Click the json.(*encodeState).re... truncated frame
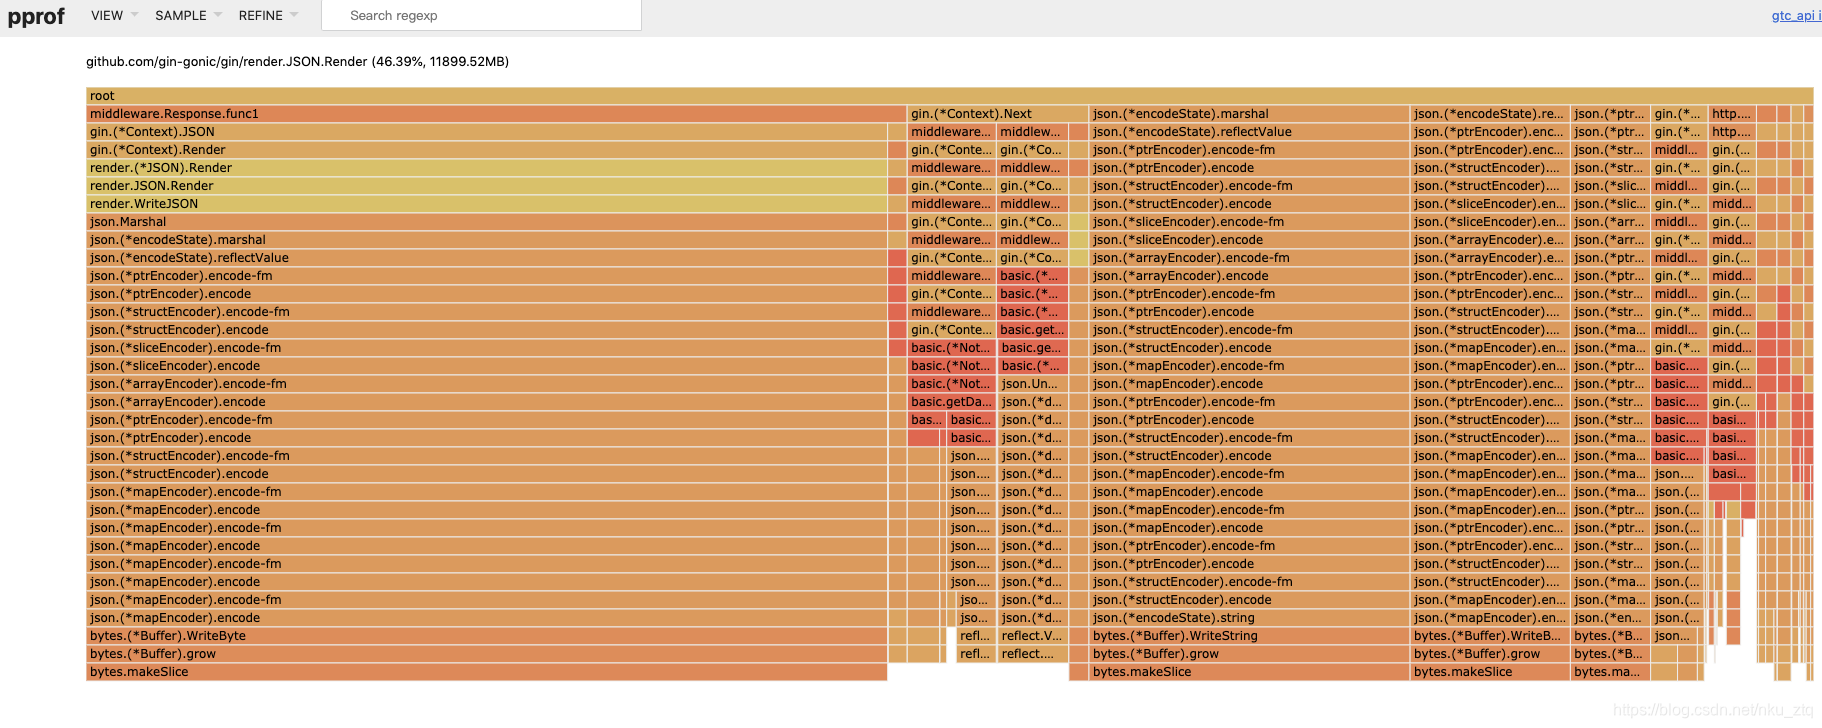This screenshot has width=1822, height=728. (x=1490, y=114)
